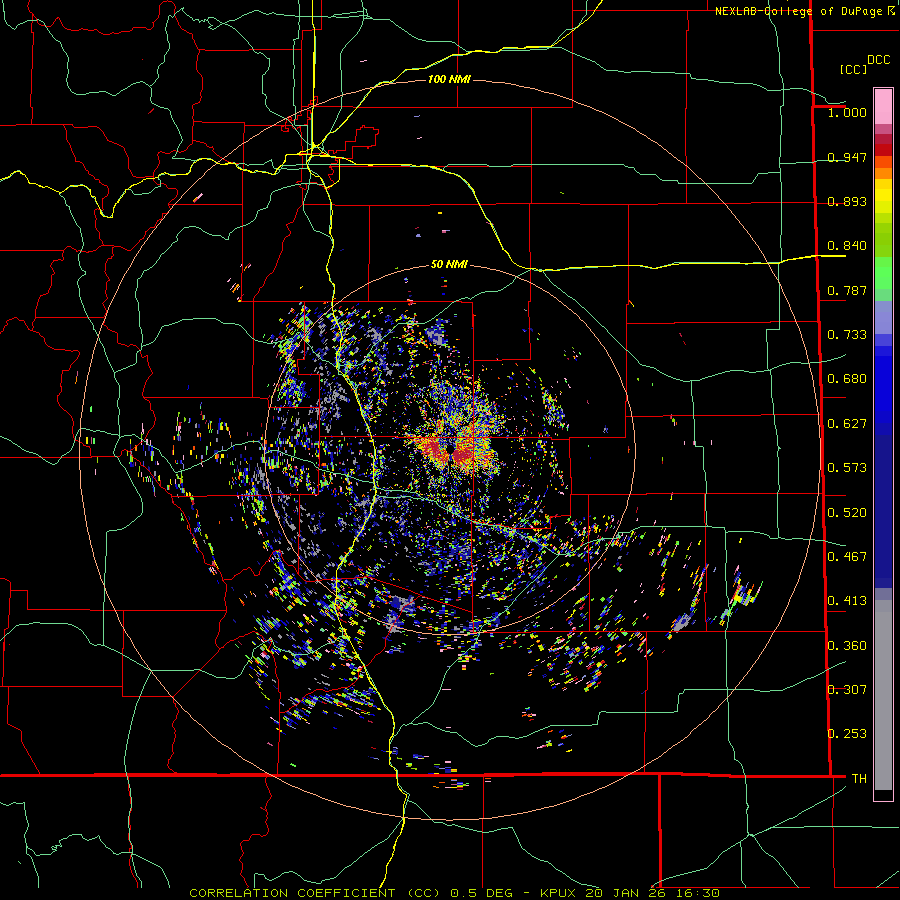The image size is (900, 900).
Task: Click the DCC label above the color scale
Action: [878, 60]
